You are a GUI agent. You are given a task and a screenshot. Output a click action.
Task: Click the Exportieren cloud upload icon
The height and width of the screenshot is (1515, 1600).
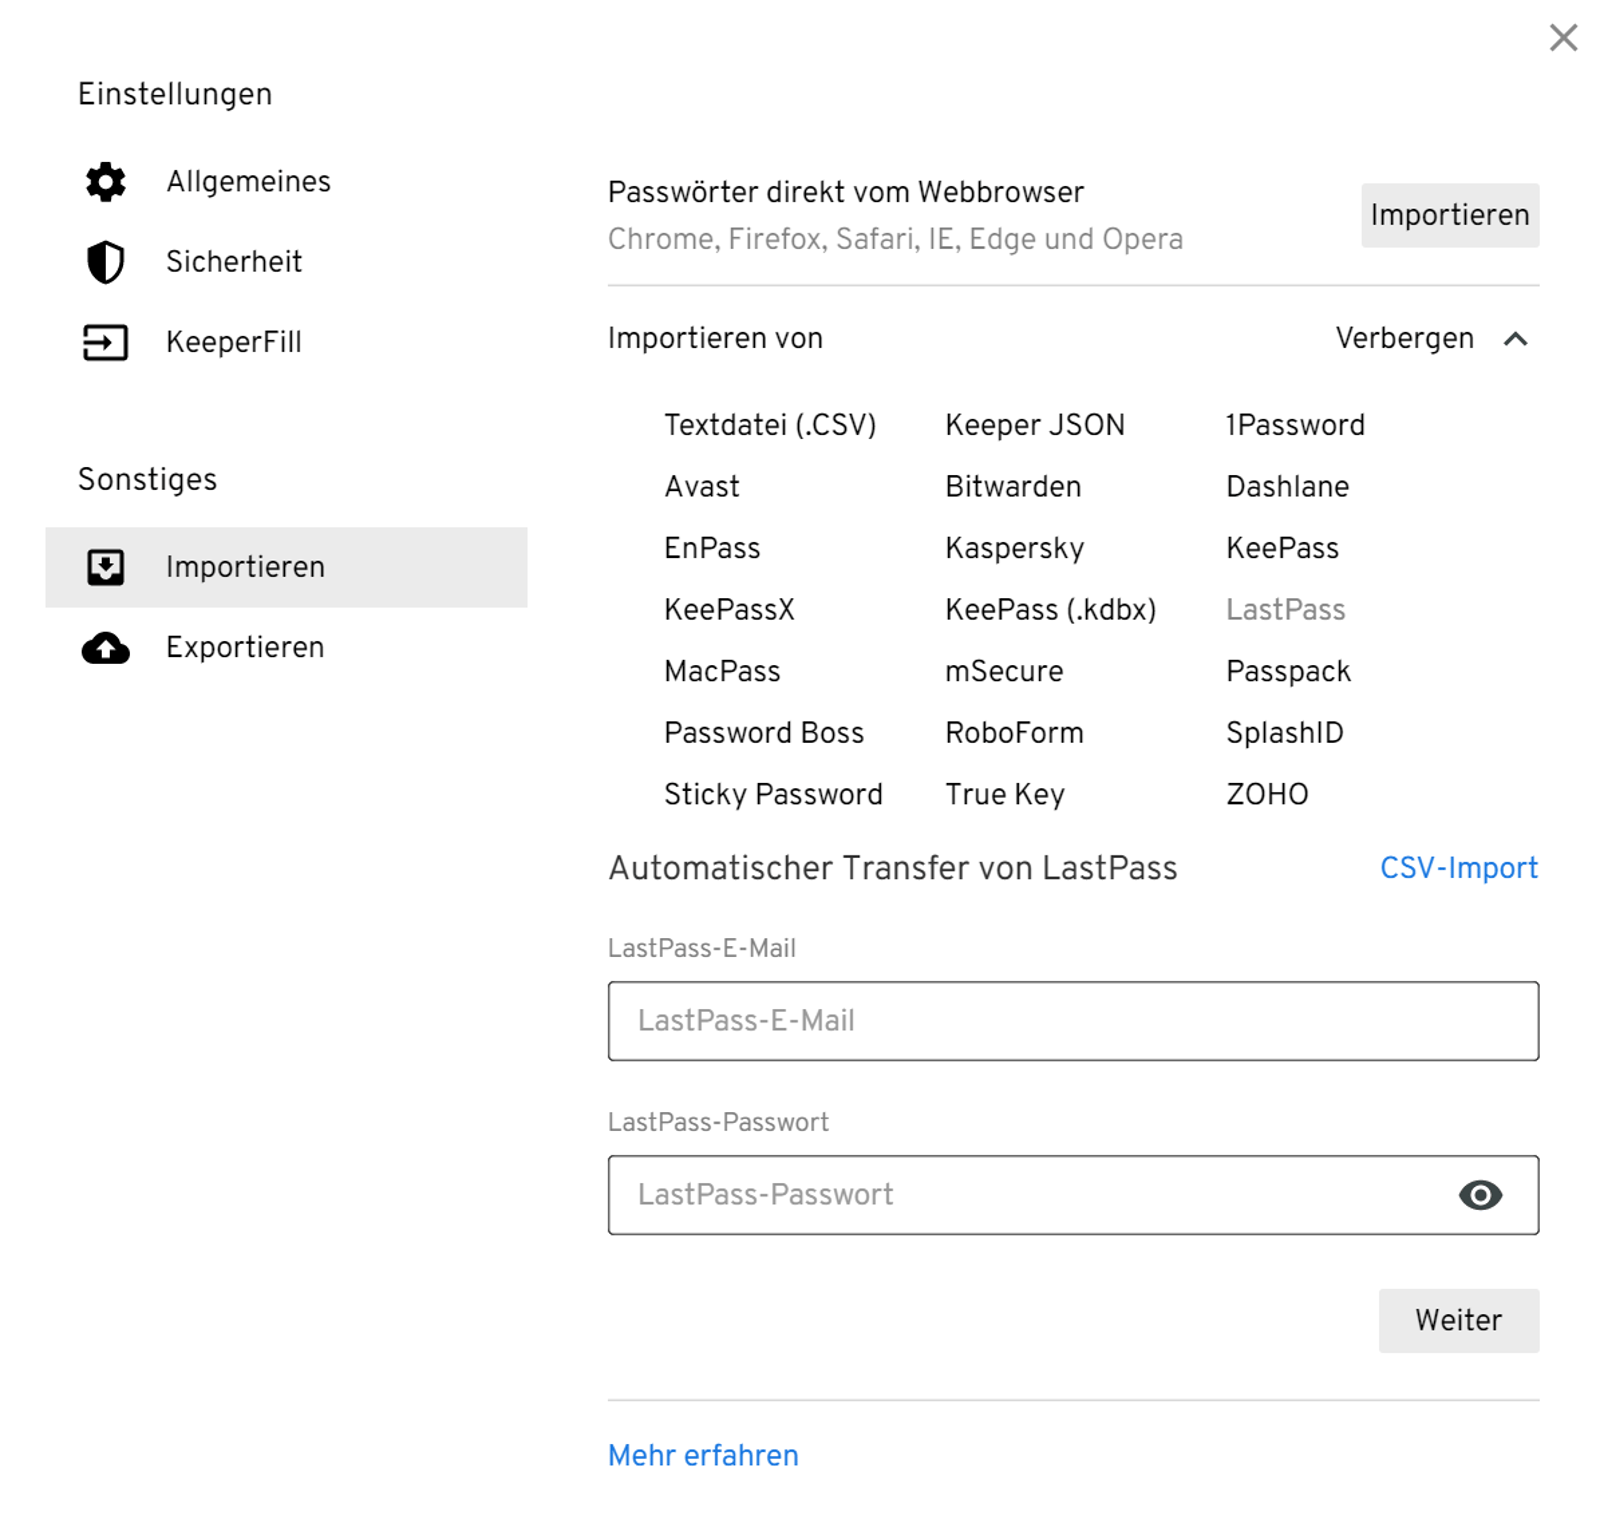[x=105, y=648]
